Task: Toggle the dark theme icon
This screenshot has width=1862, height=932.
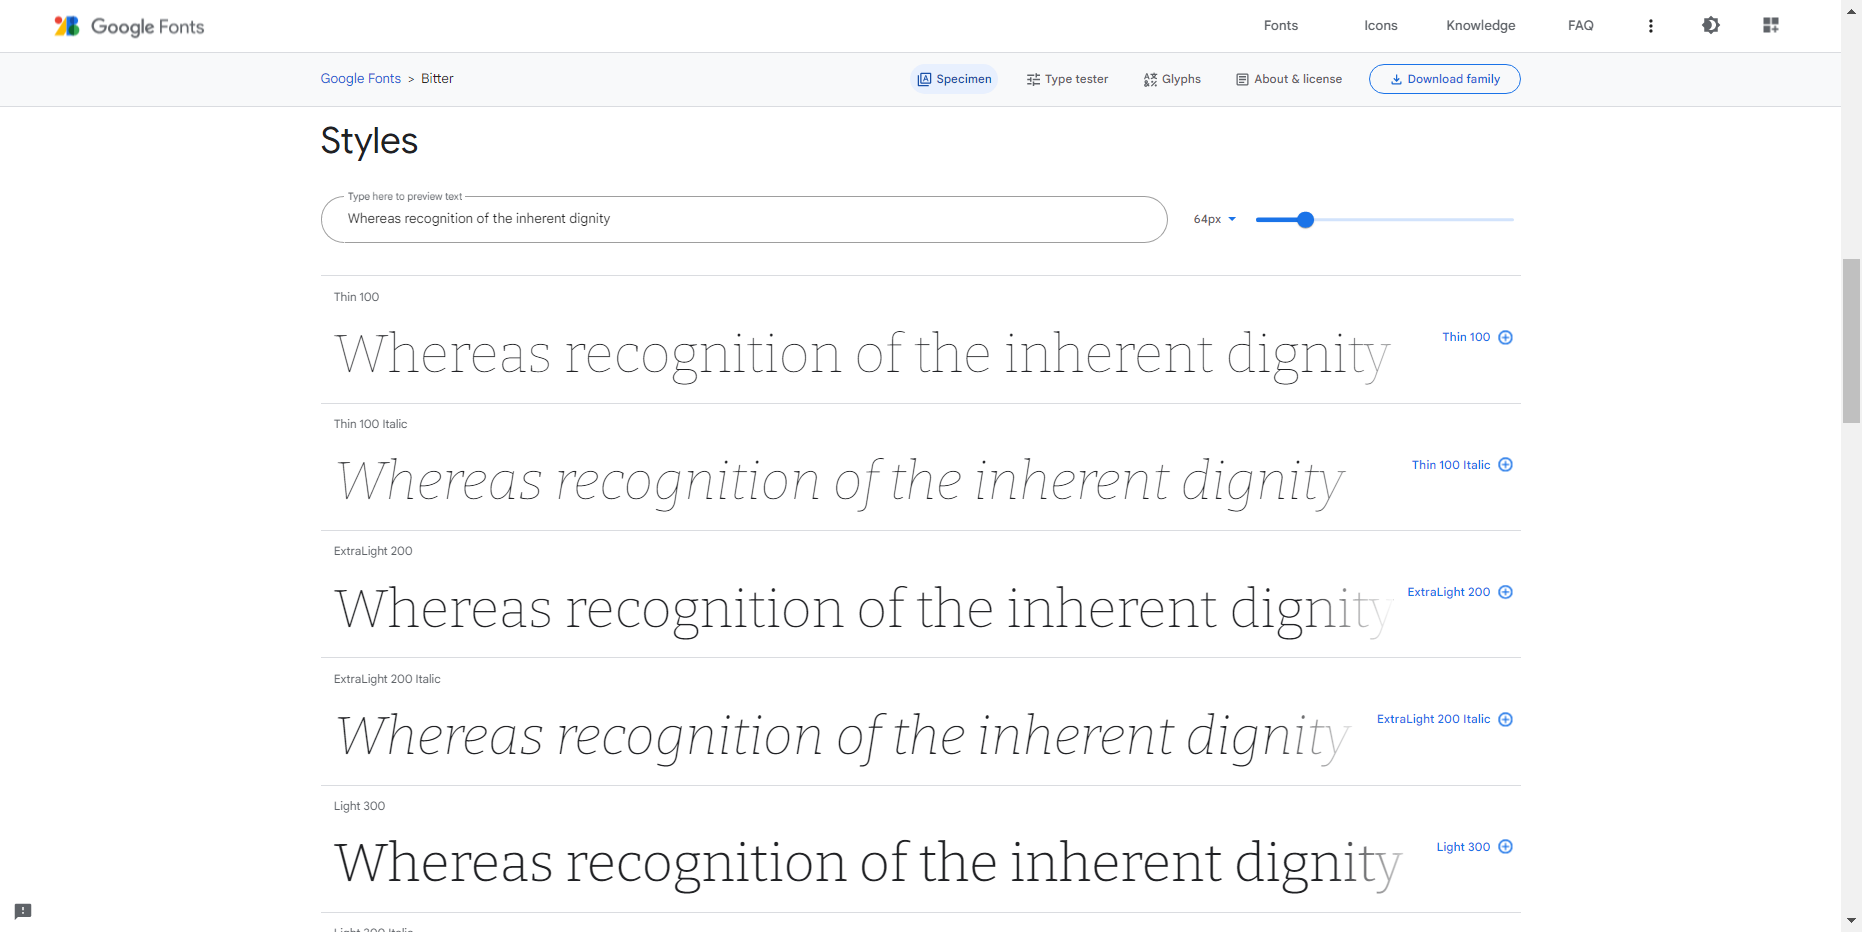Action: click(x=1710, y=26)
